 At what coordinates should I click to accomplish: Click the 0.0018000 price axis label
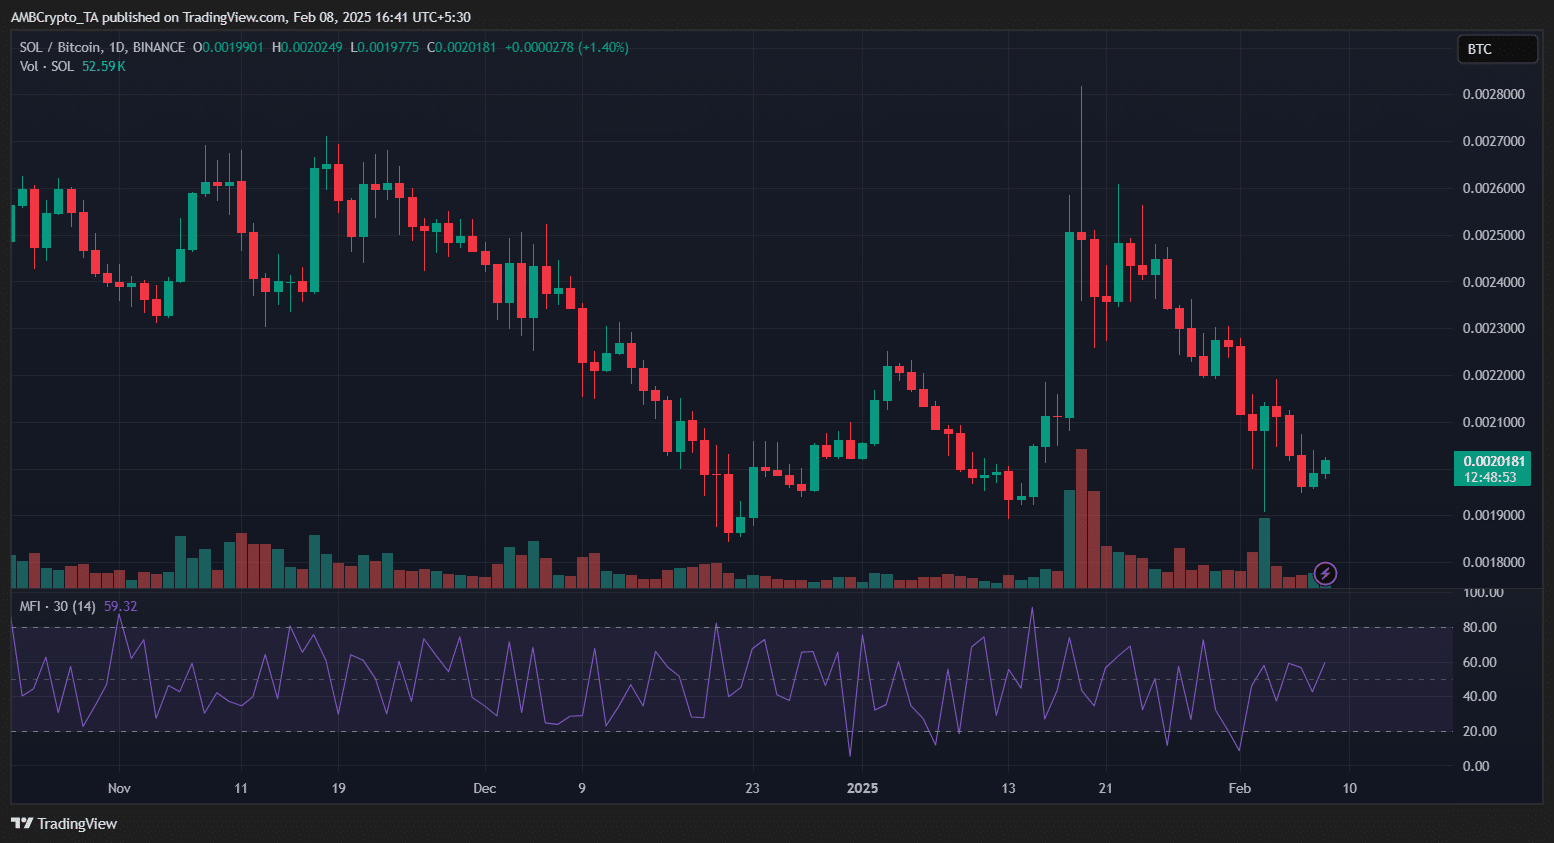[1493, 562]
